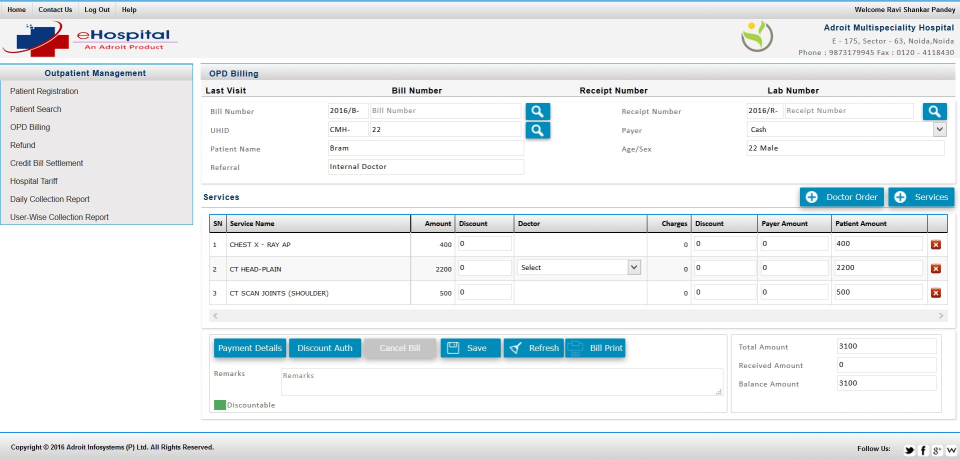This screenshot has height=459, width=960.
Task: Focus the Receipt Number input field
Action: pos(849,111)
